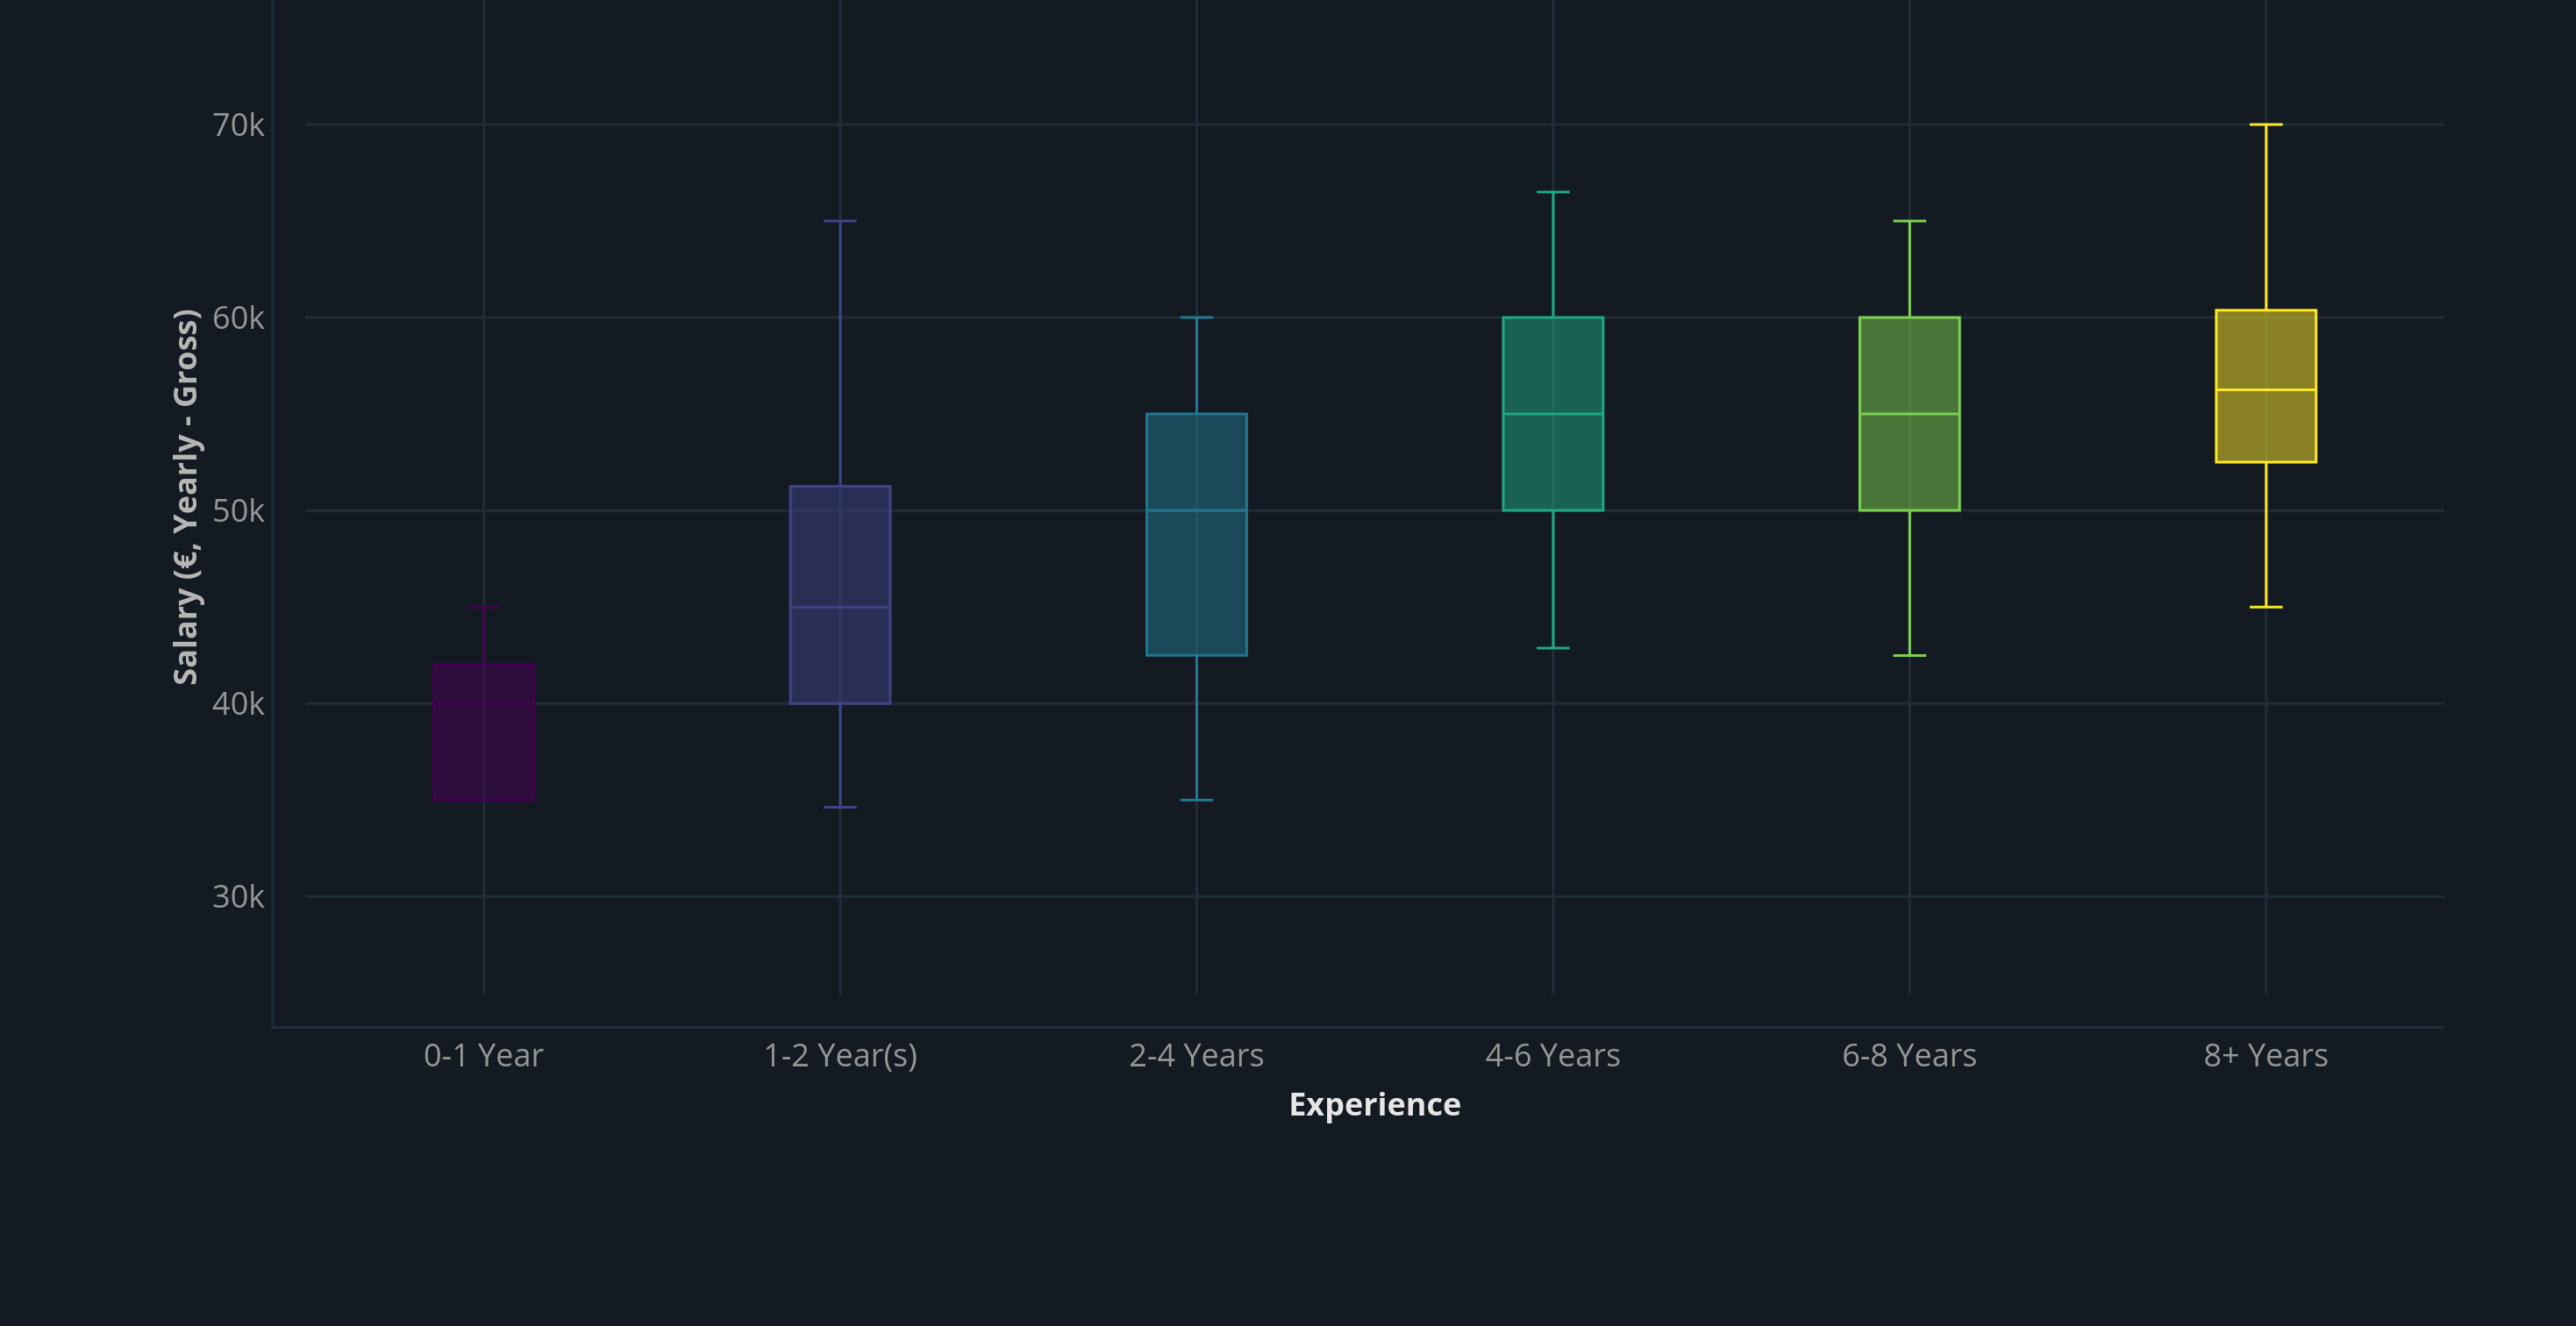Click the 4-6 Years category label
This screenshot has width=2576, height=1326.
coord(1552,1055)
